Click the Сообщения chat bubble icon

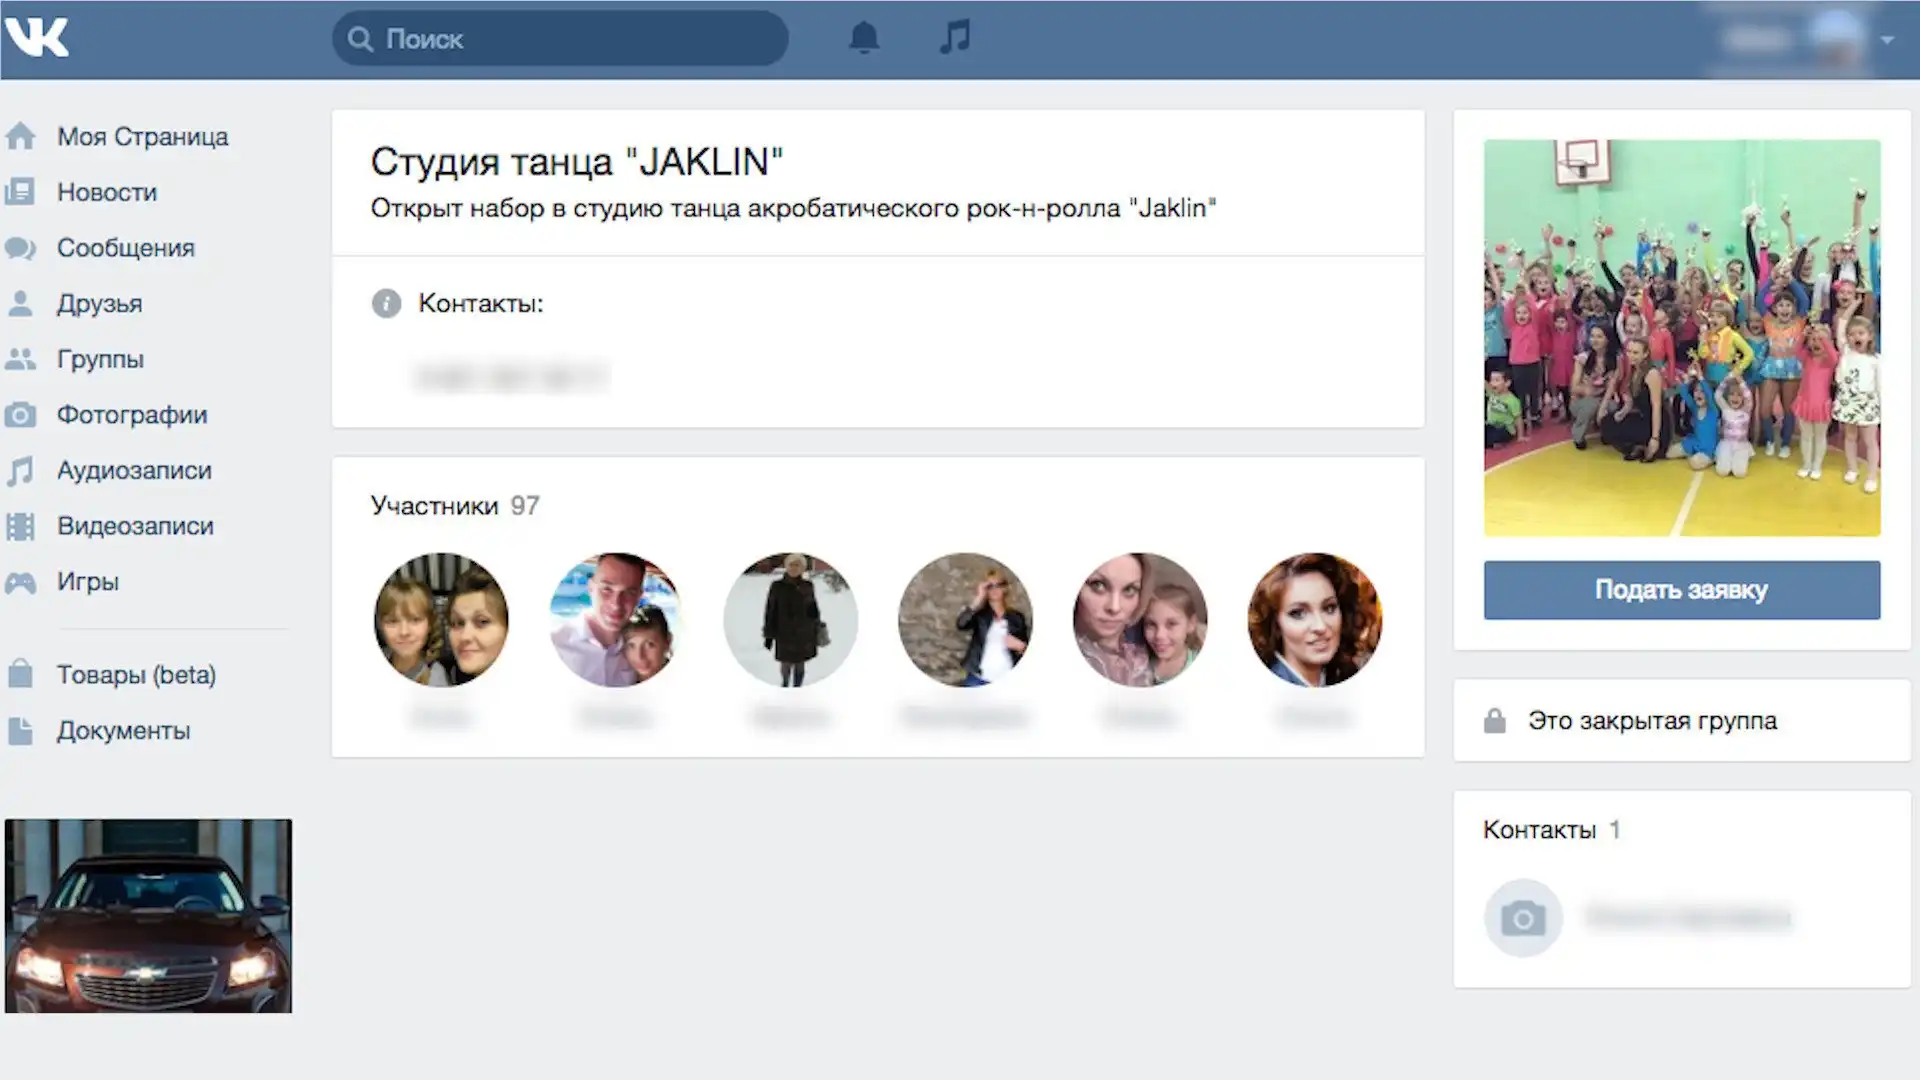pos(20,248)
